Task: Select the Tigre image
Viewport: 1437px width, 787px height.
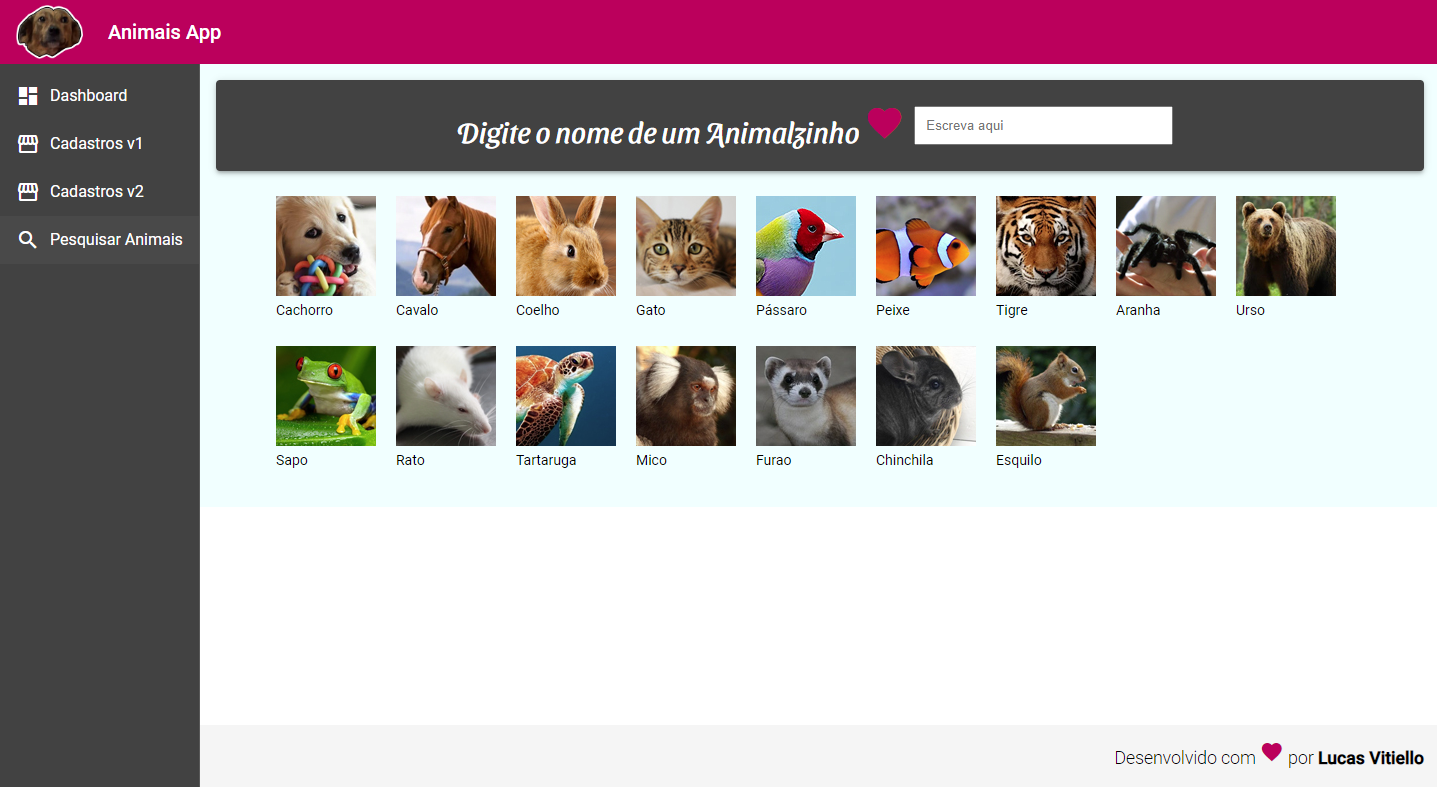Action: [x=1045, y=245]
